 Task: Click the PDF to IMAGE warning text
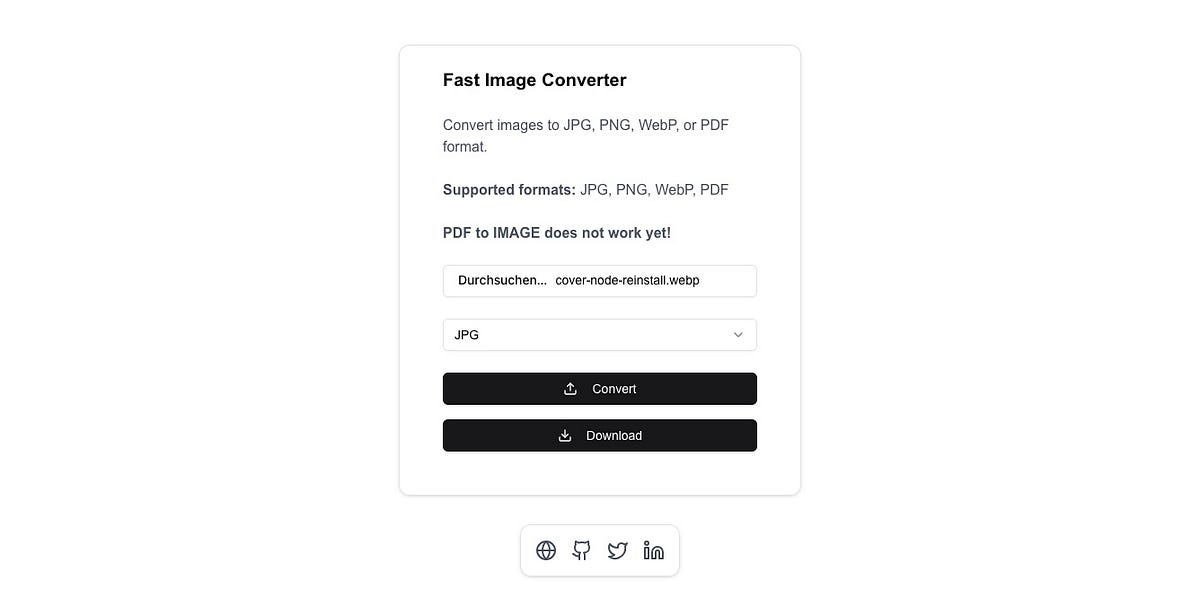click(x=556, y=232)
